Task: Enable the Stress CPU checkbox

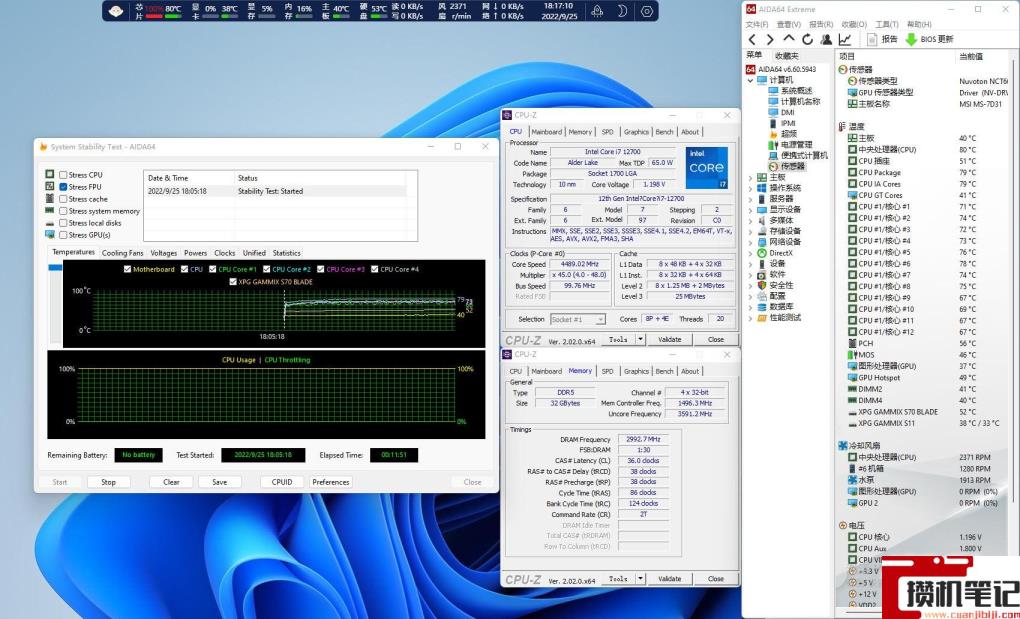Action: tap(63, 175)
